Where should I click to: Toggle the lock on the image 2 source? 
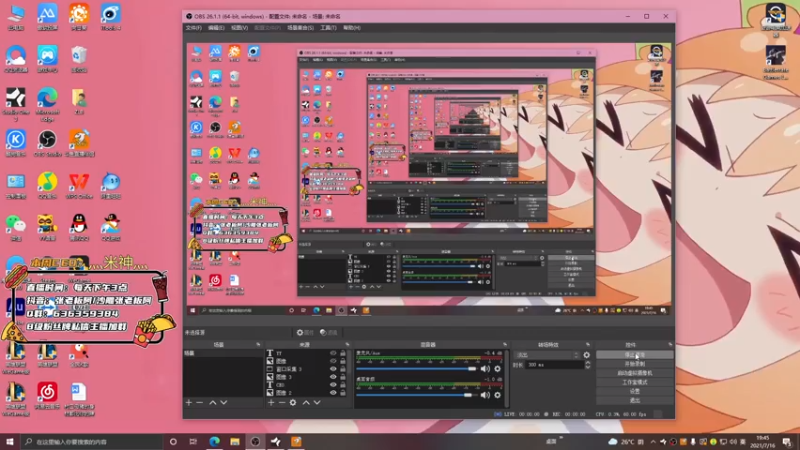[x=343, y=392]
